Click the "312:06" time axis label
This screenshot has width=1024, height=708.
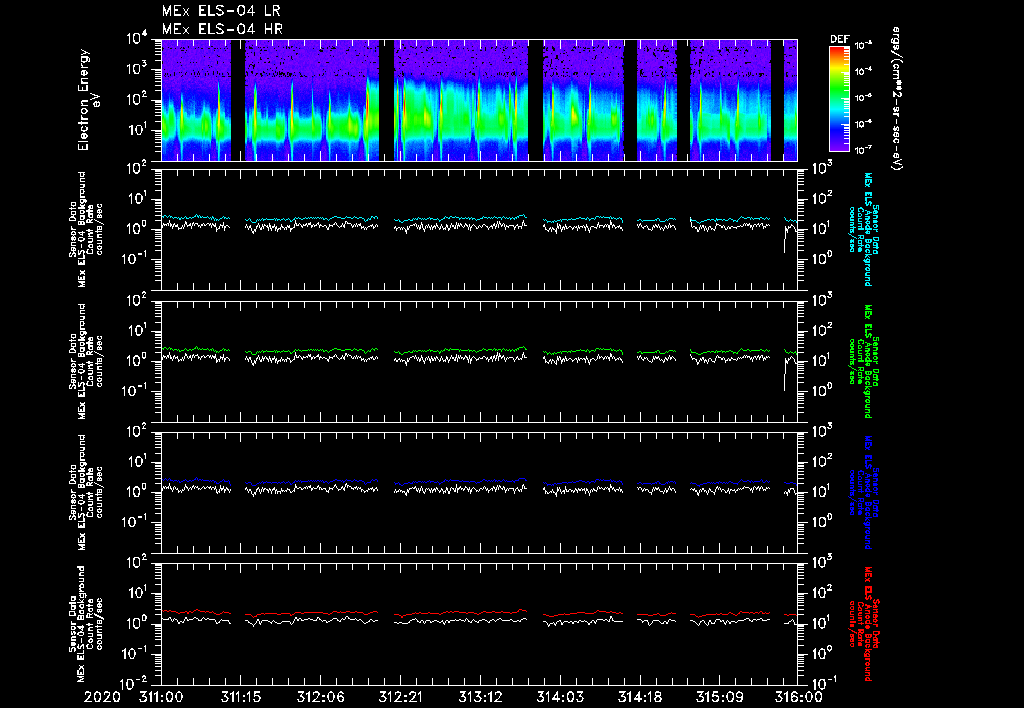point(321,697)
